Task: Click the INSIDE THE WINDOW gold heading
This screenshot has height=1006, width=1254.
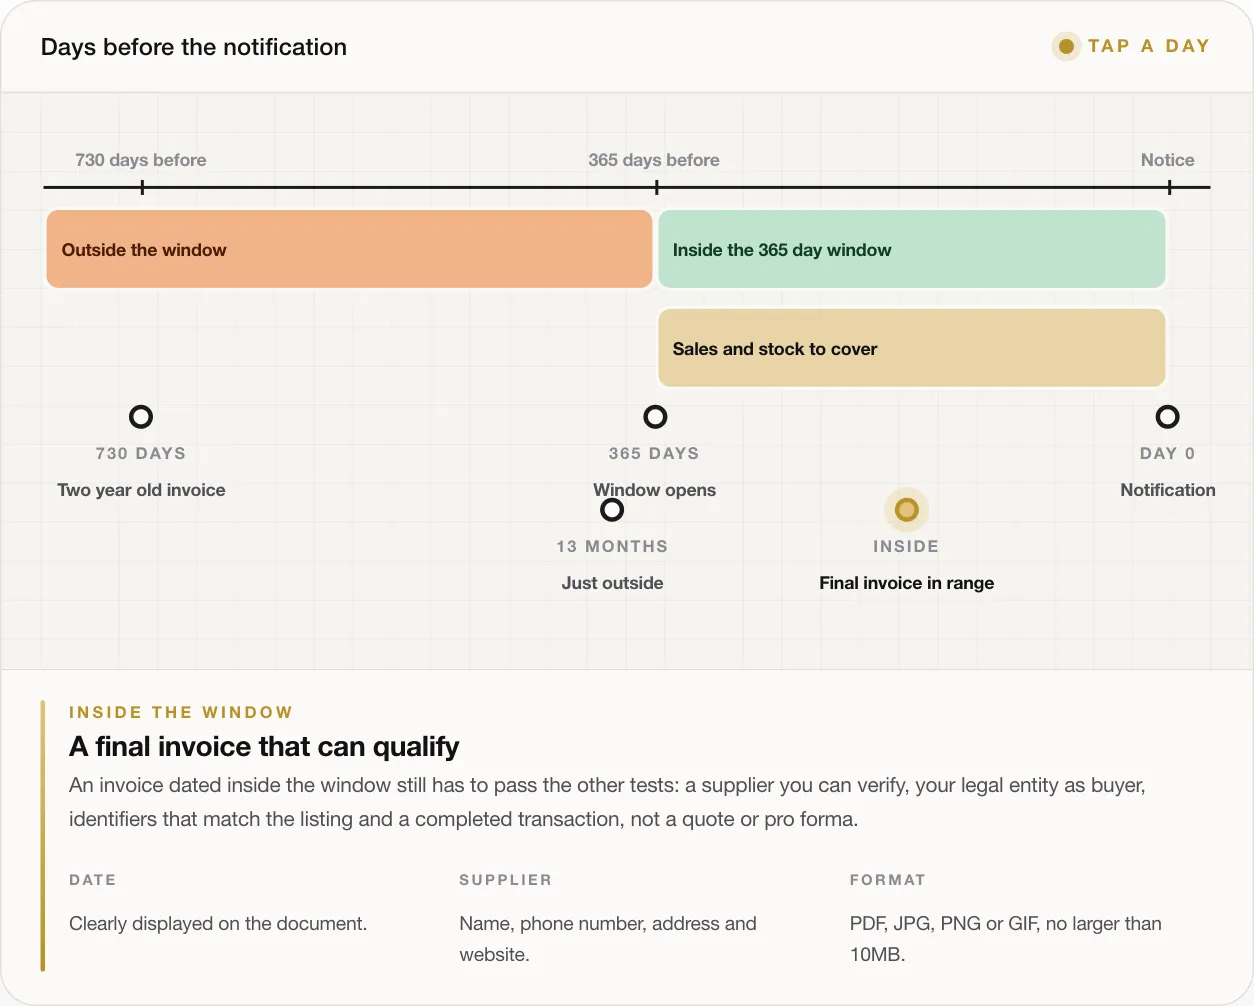Action: point(181,712)
